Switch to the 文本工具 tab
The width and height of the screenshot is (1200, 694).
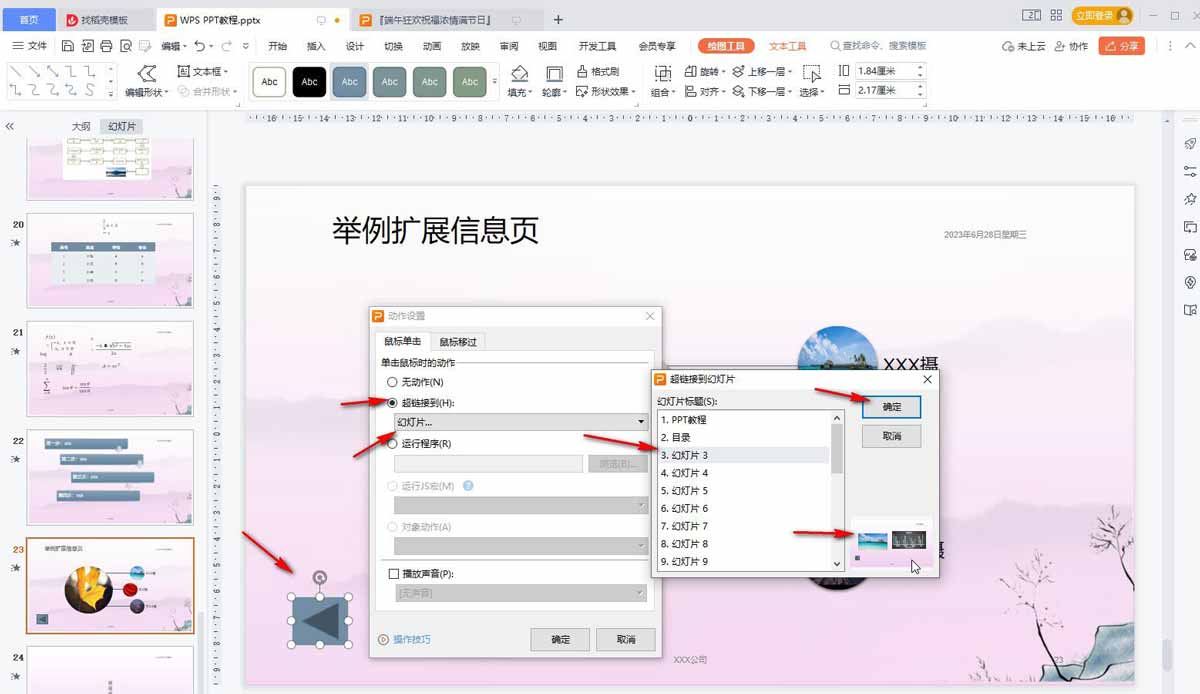pyautogui.click(x=788, y=46)
